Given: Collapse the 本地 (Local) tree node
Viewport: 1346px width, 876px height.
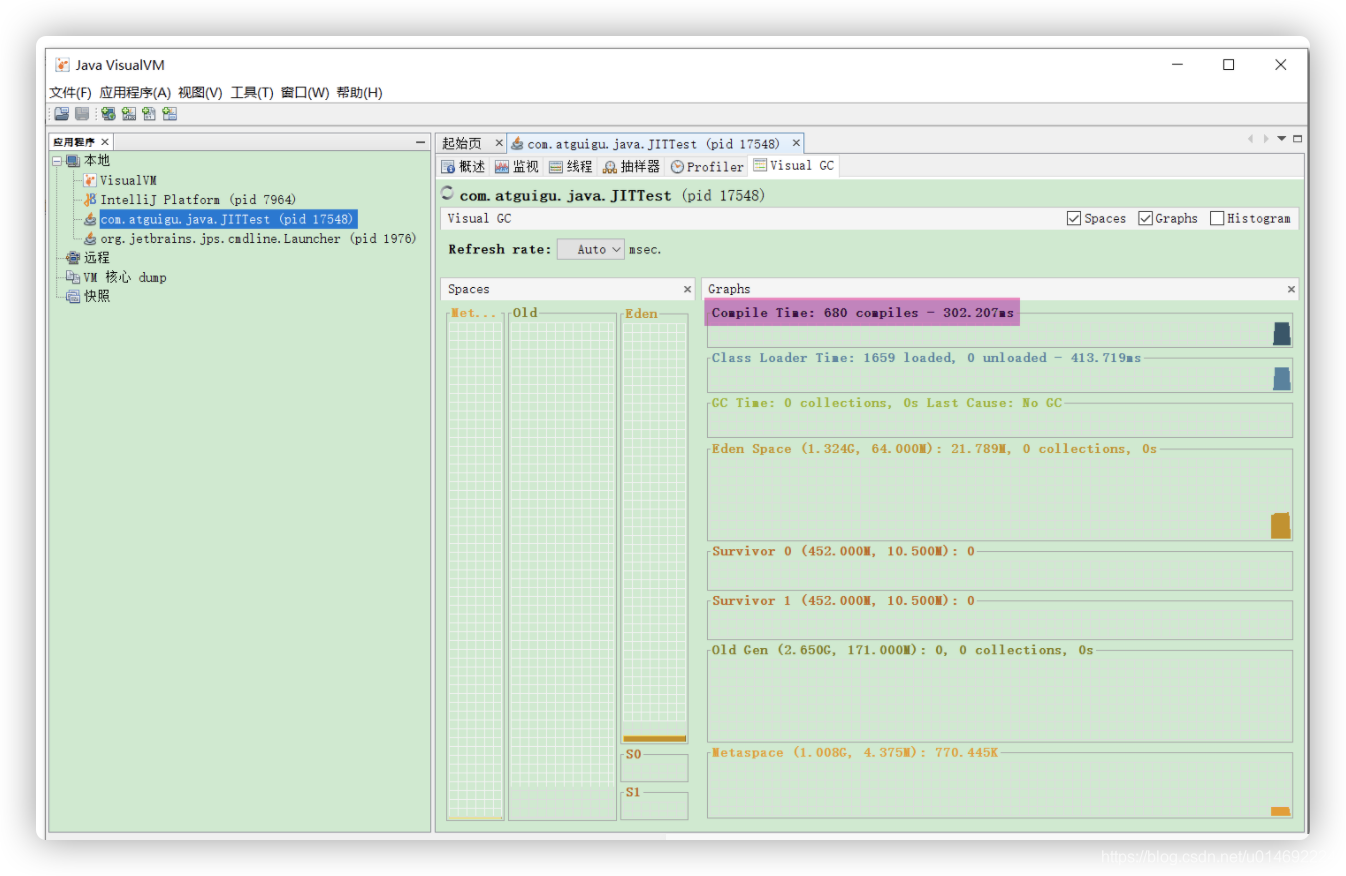Looking at the screenshot, I should point(57,161).
